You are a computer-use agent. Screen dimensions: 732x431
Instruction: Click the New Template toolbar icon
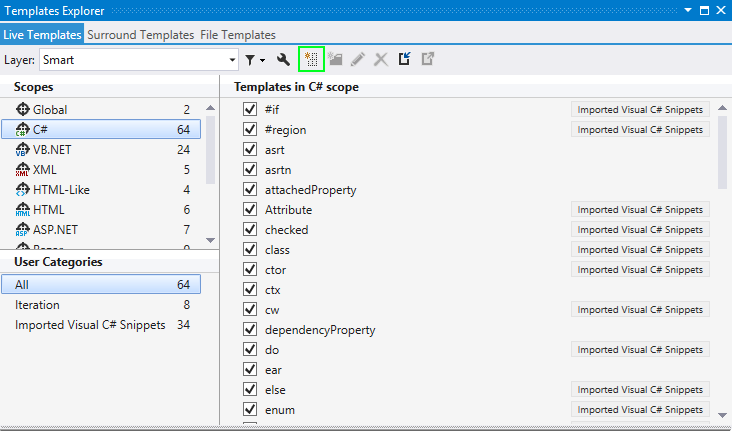coord(311,60)
